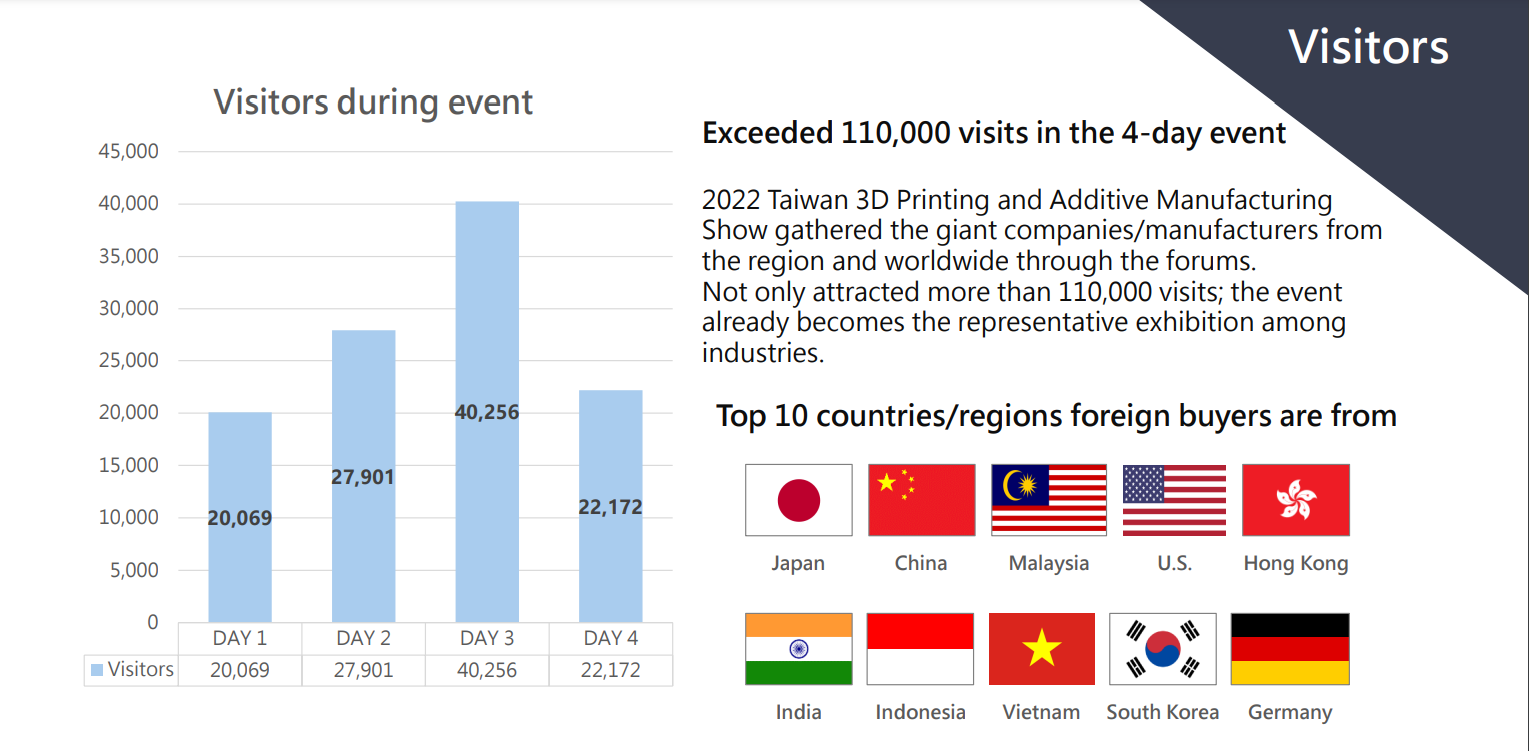Viewport: 1529px width, 751px height.
Task: Click the DAY 2 table header cell
Action: click(363, 638)
